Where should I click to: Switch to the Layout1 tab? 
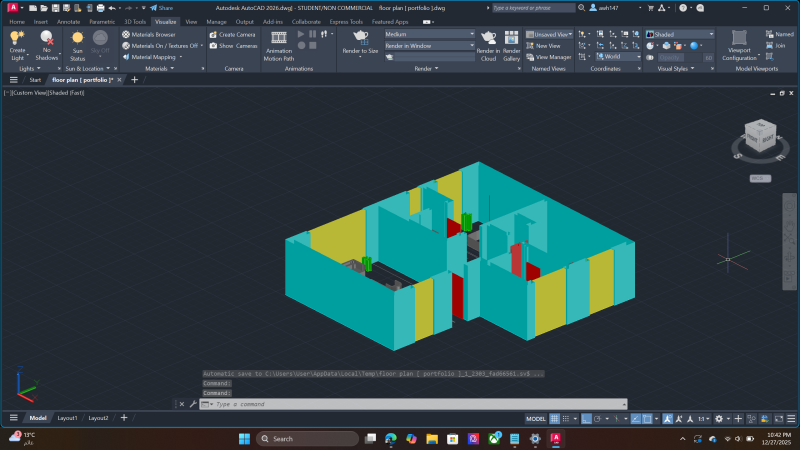[67, 418]
